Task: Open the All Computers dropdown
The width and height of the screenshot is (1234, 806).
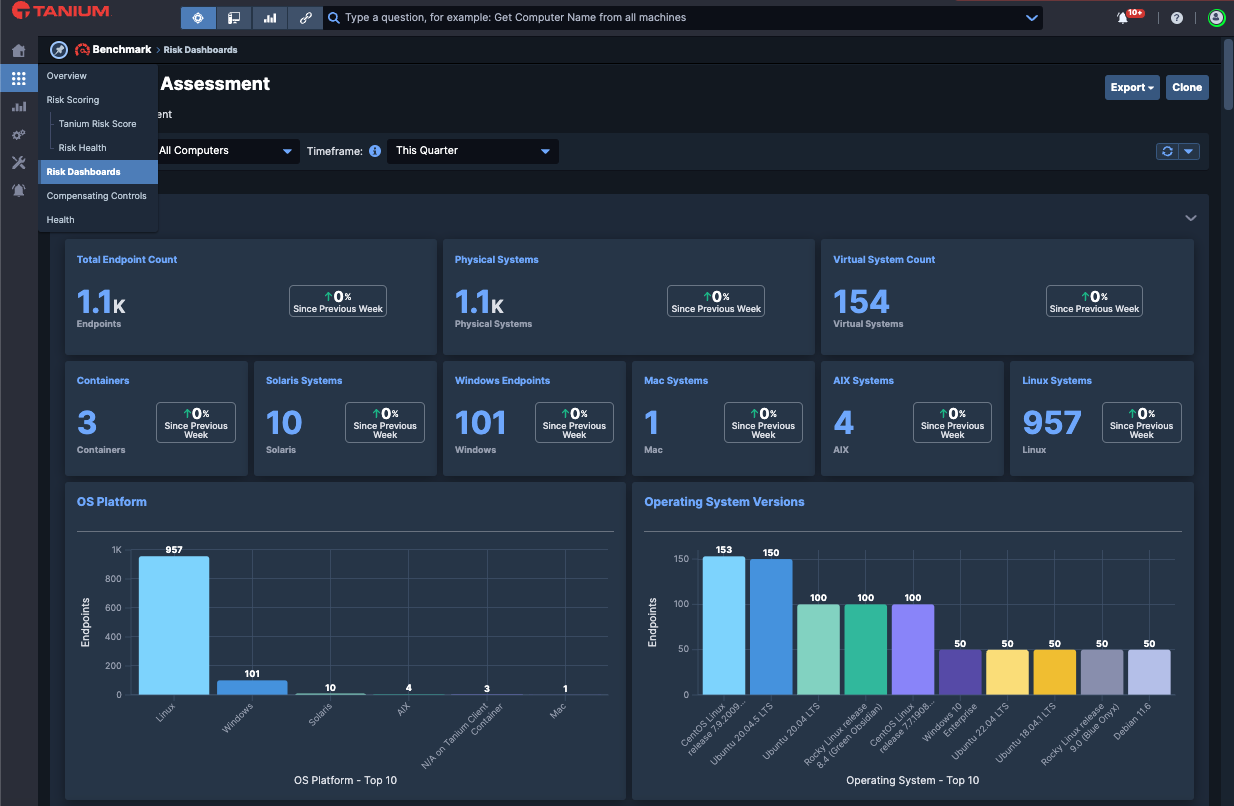Action: pyautogui.click(x=224, y=151)
